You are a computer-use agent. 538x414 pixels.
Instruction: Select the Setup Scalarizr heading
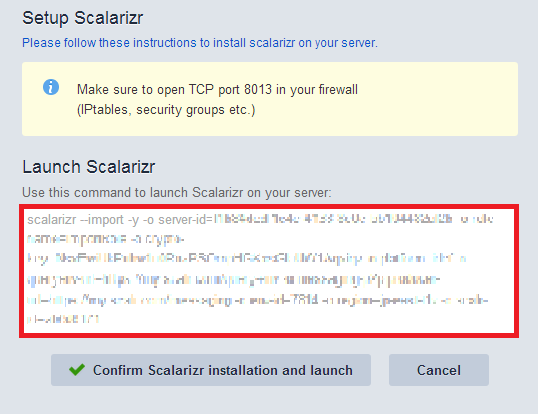coord(83,18)
